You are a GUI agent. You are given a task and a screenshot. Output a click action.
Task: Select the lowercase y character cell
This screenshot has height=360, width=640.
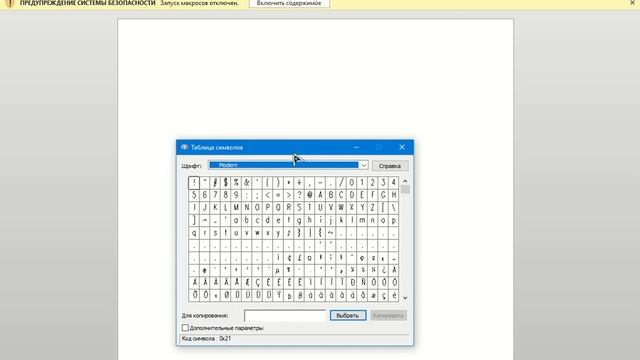point(278,233)
